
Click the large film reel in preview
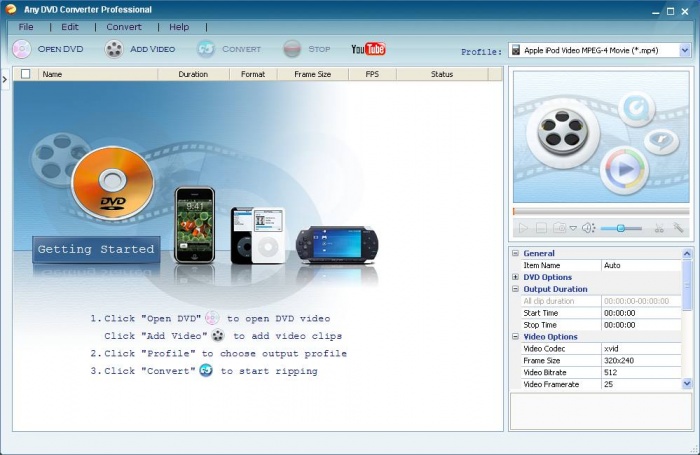562,133
